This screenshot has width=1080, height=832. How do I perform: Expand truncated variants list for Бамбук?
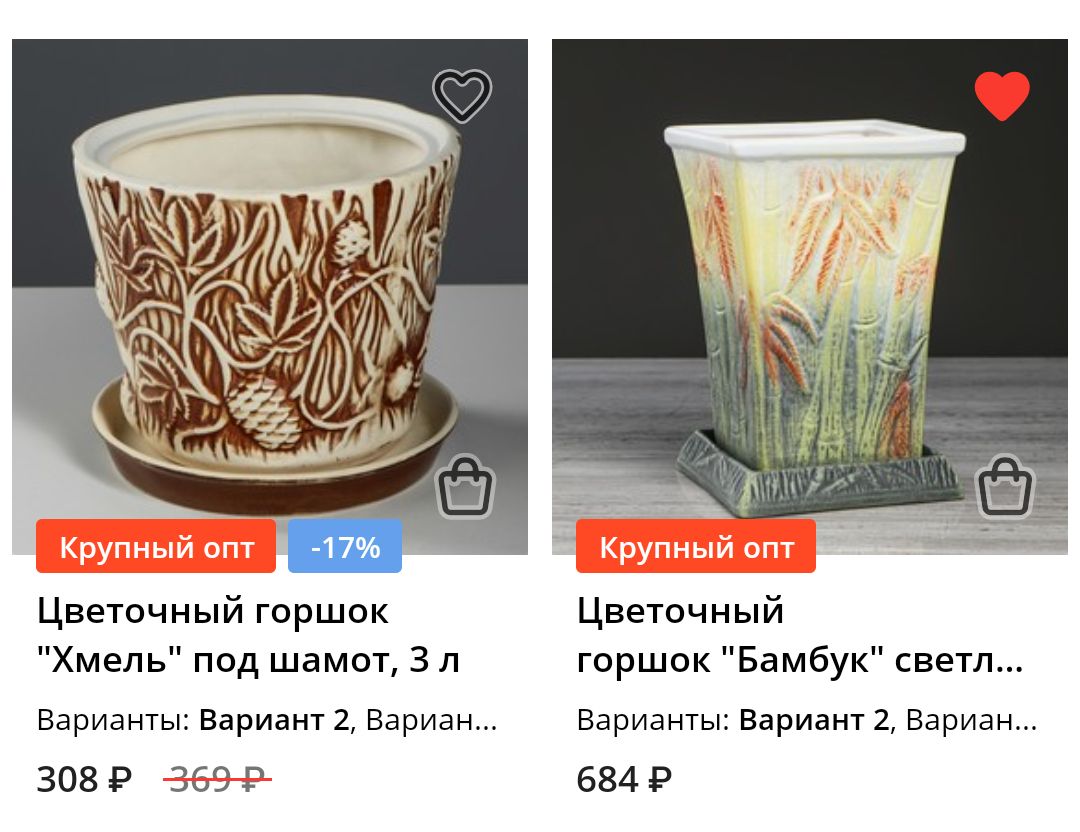(971, 720)
